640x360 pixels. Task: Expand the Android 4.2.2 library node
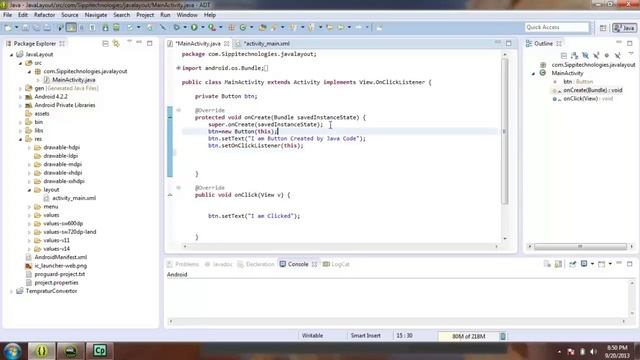click(x=20, y=97)
